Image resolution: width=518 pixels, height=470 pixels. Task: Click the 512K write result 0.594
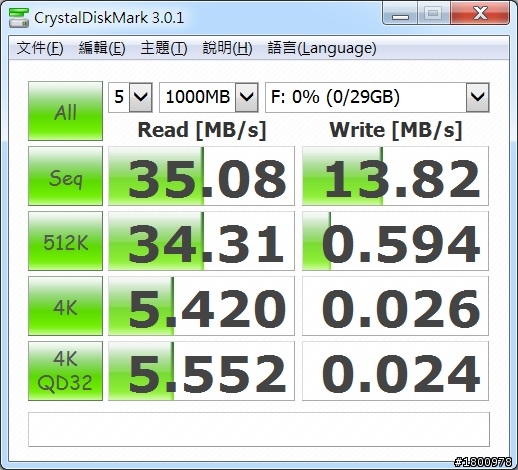[x=395, y=241]
